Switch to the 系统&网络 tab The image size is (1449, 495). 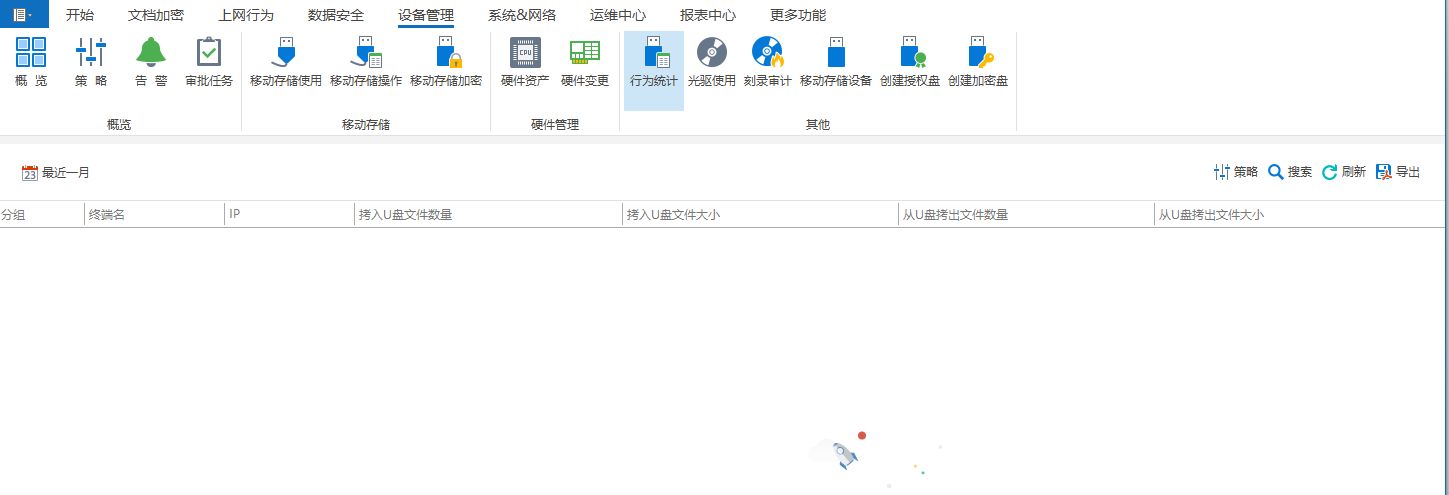522,15
